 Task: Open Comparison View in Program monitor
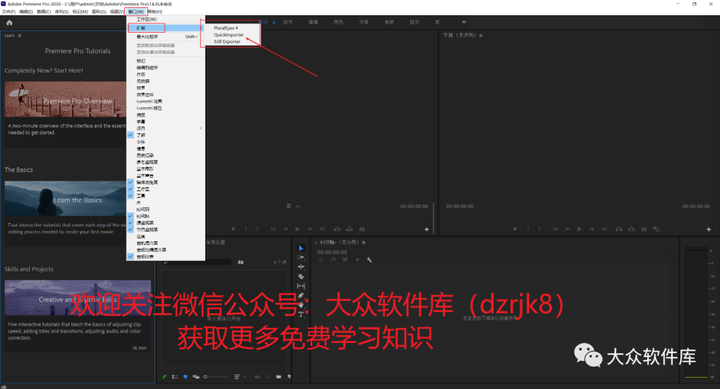pyautogui.click(x=656, y=229)
